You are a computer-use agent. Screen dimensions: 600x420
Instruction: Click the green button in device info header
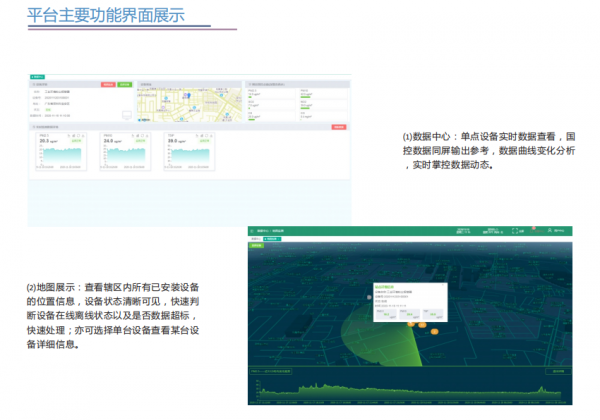pyautogui.click(x=124, y=86)
